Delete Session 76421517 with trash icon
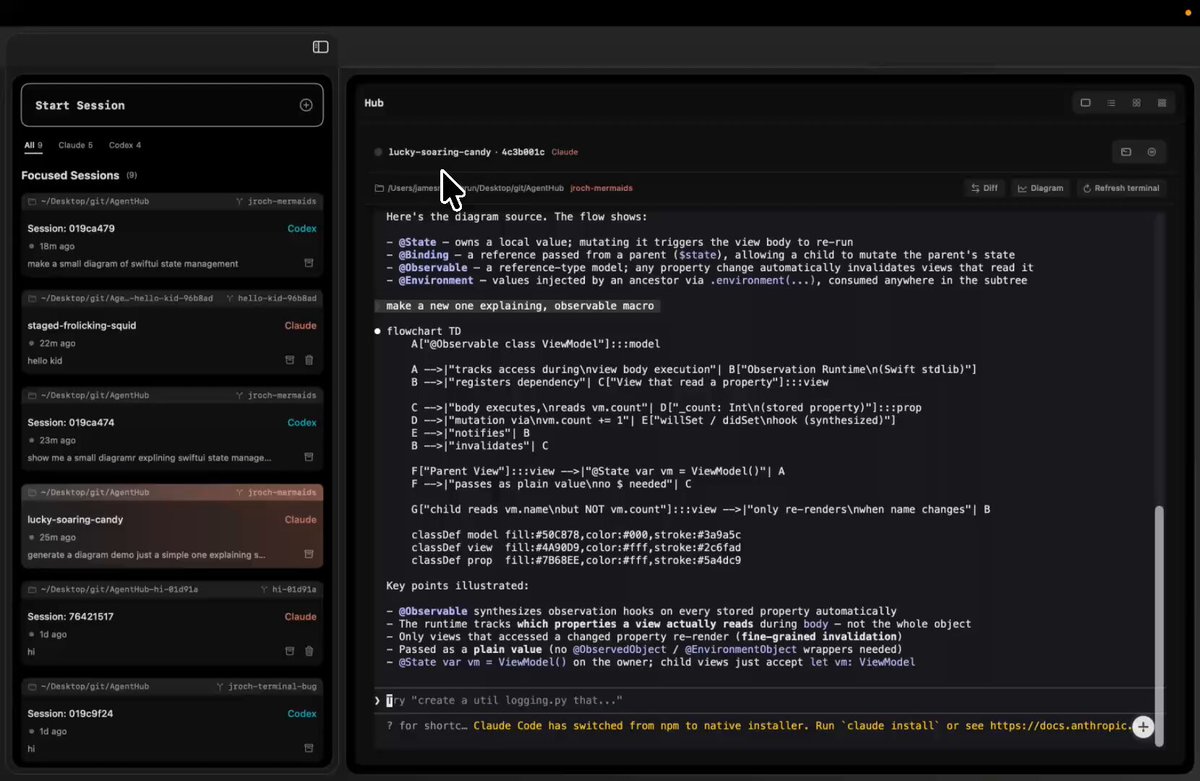 [309, 651]
